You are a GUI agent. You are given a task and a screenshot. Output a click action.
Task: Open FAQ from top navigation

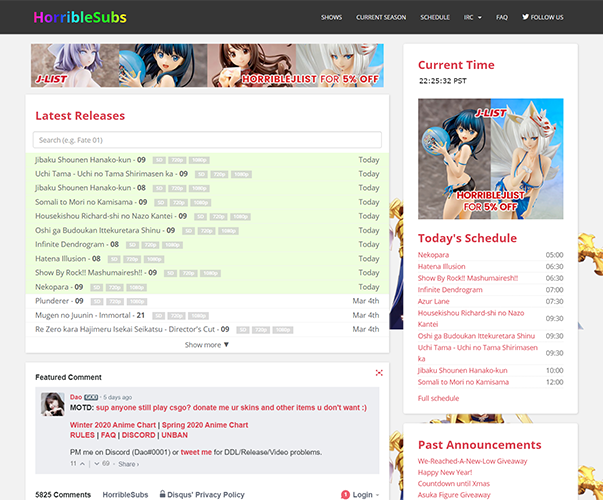pos(502,17)
